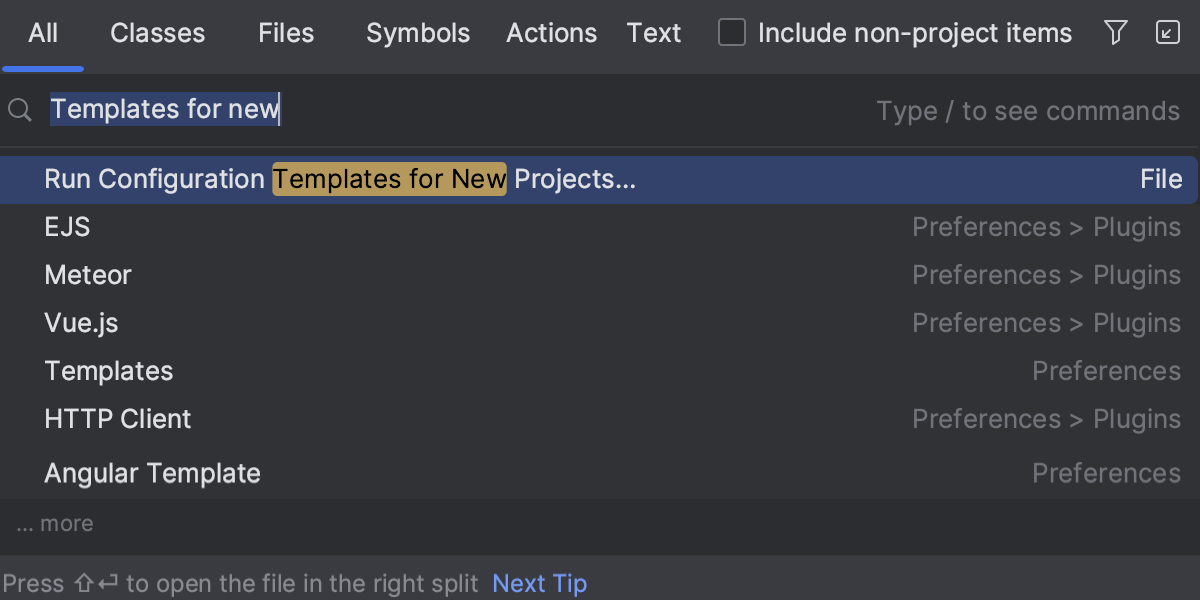Open the Templates preferences entry
This screenshot has width=1200, height=600.
[108, 371]
